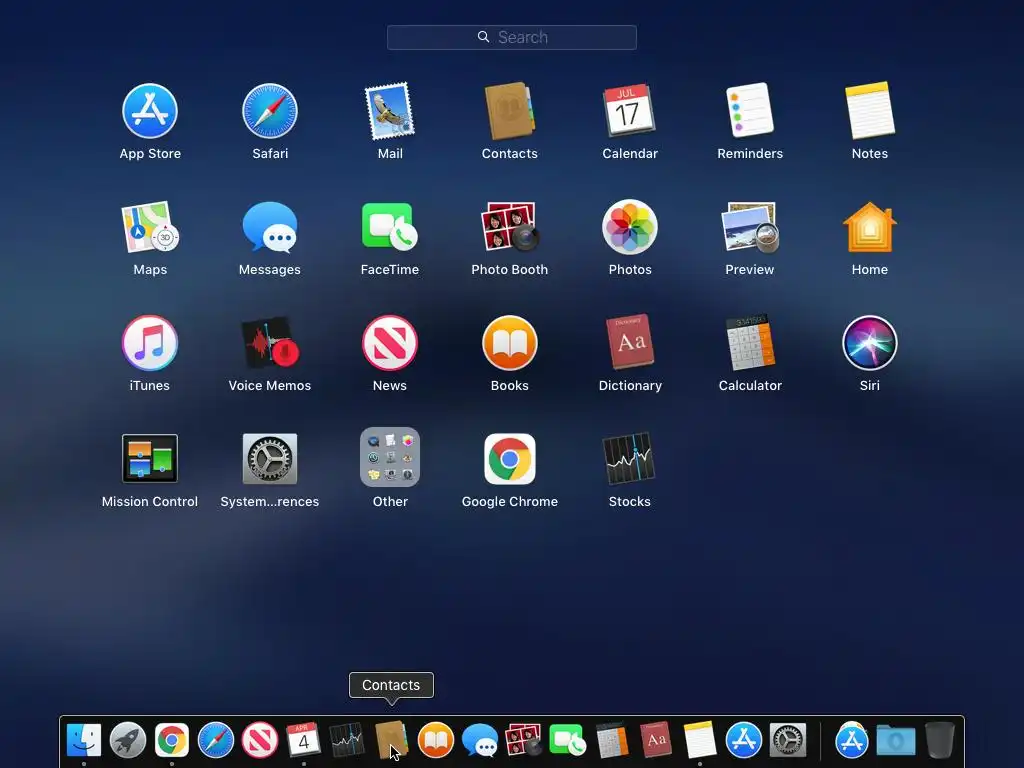Launch Books from the Launchpad grid
Image resolution: width=1024 pixels, height=768 pixels.
509,343
